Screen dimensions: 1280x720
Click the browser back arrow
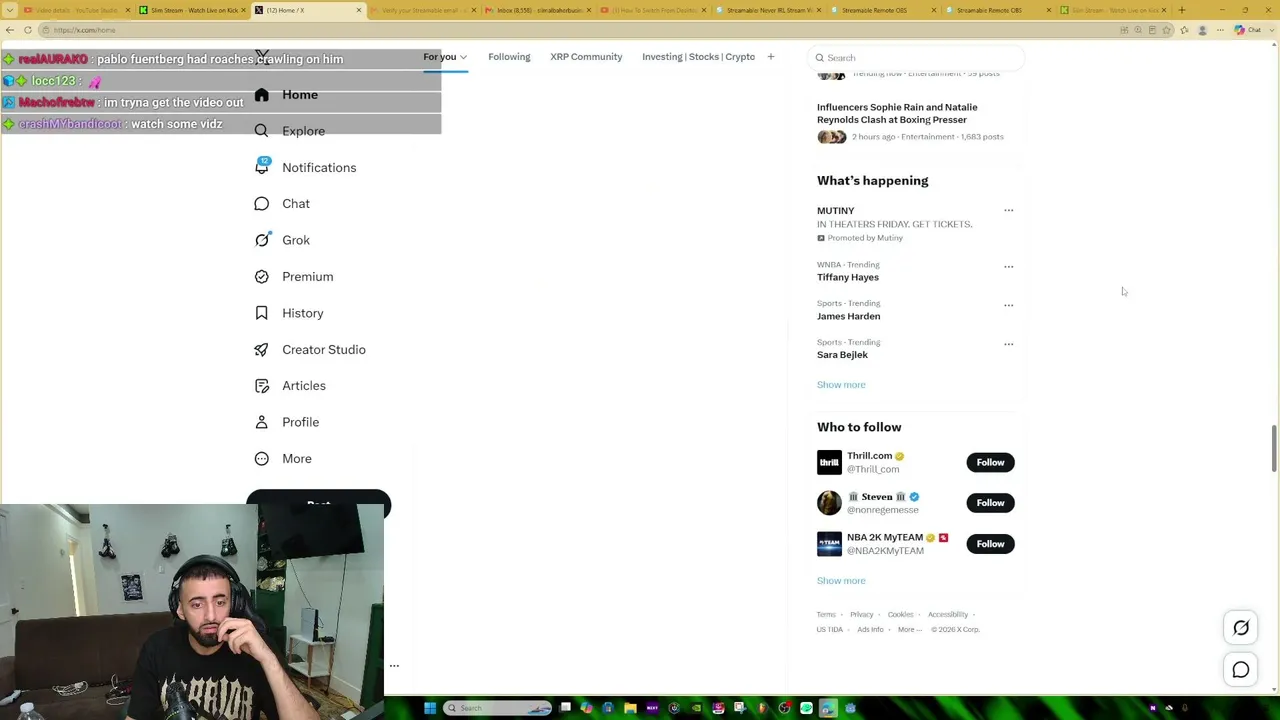click(x=10, y=30)
